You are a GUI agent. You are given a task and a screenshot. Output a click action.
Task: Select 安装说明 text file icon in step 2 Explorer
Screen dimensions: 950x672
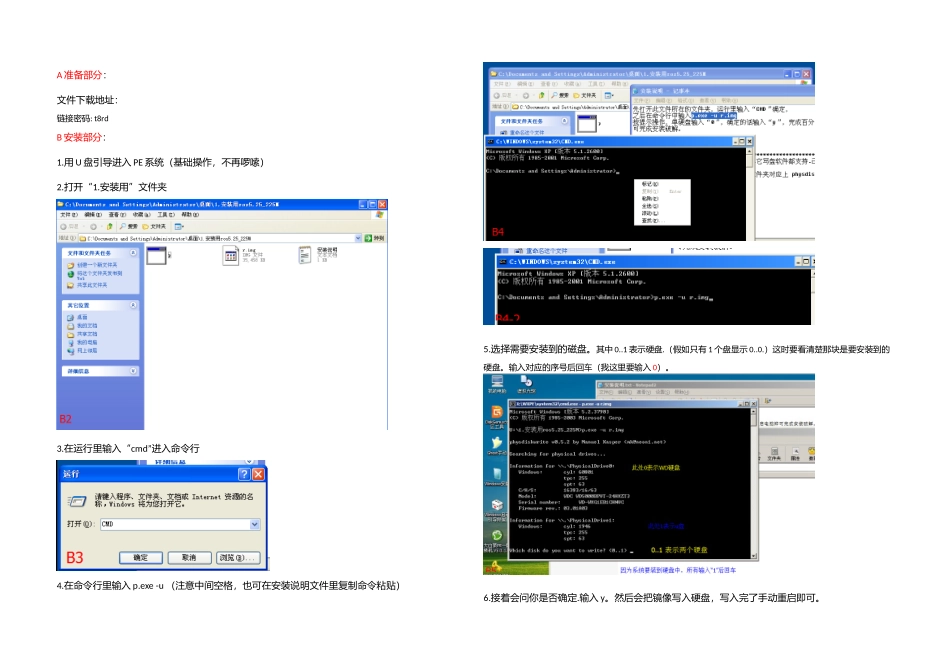click(305, 255)
